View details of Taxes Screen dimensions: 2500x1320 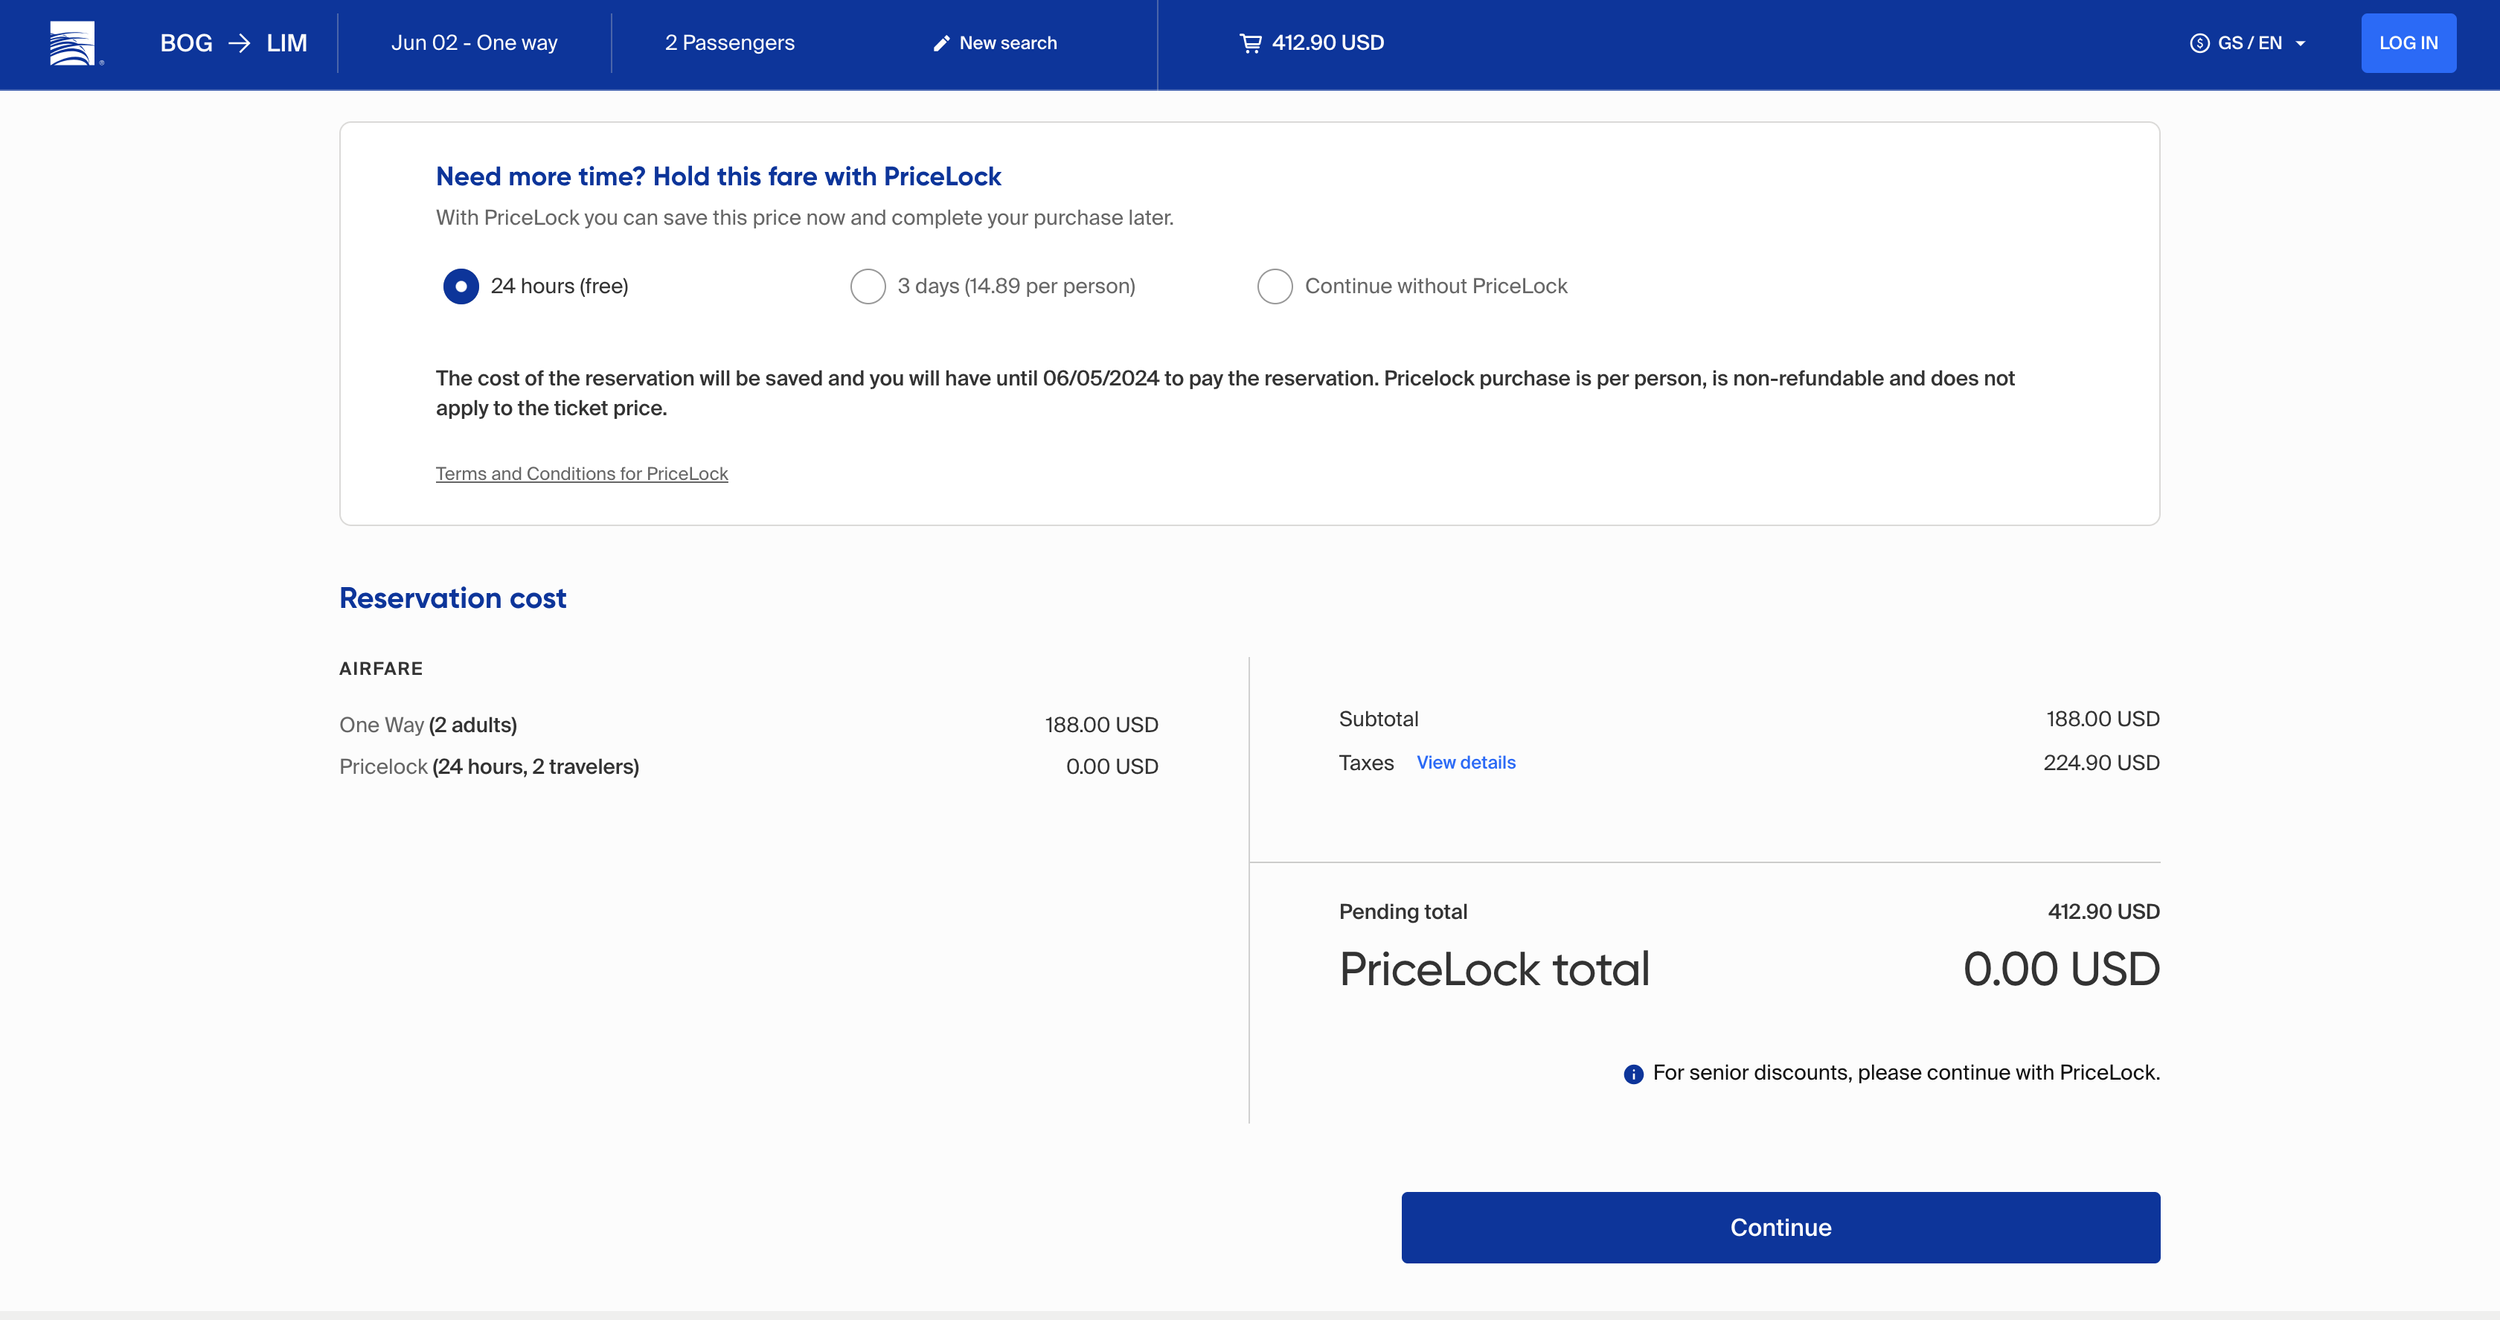pos(1465,763)
